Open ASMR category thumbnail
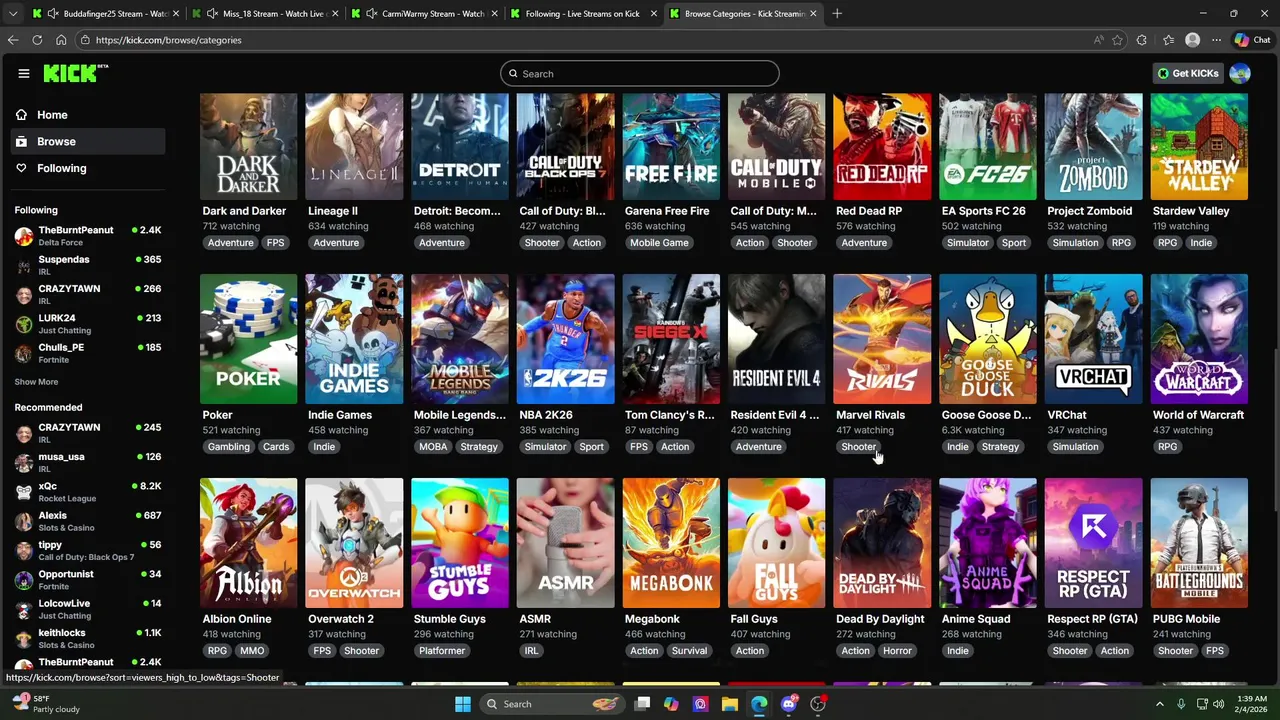The height and width of the screenshot is (720, 1280). coord(566,543)
